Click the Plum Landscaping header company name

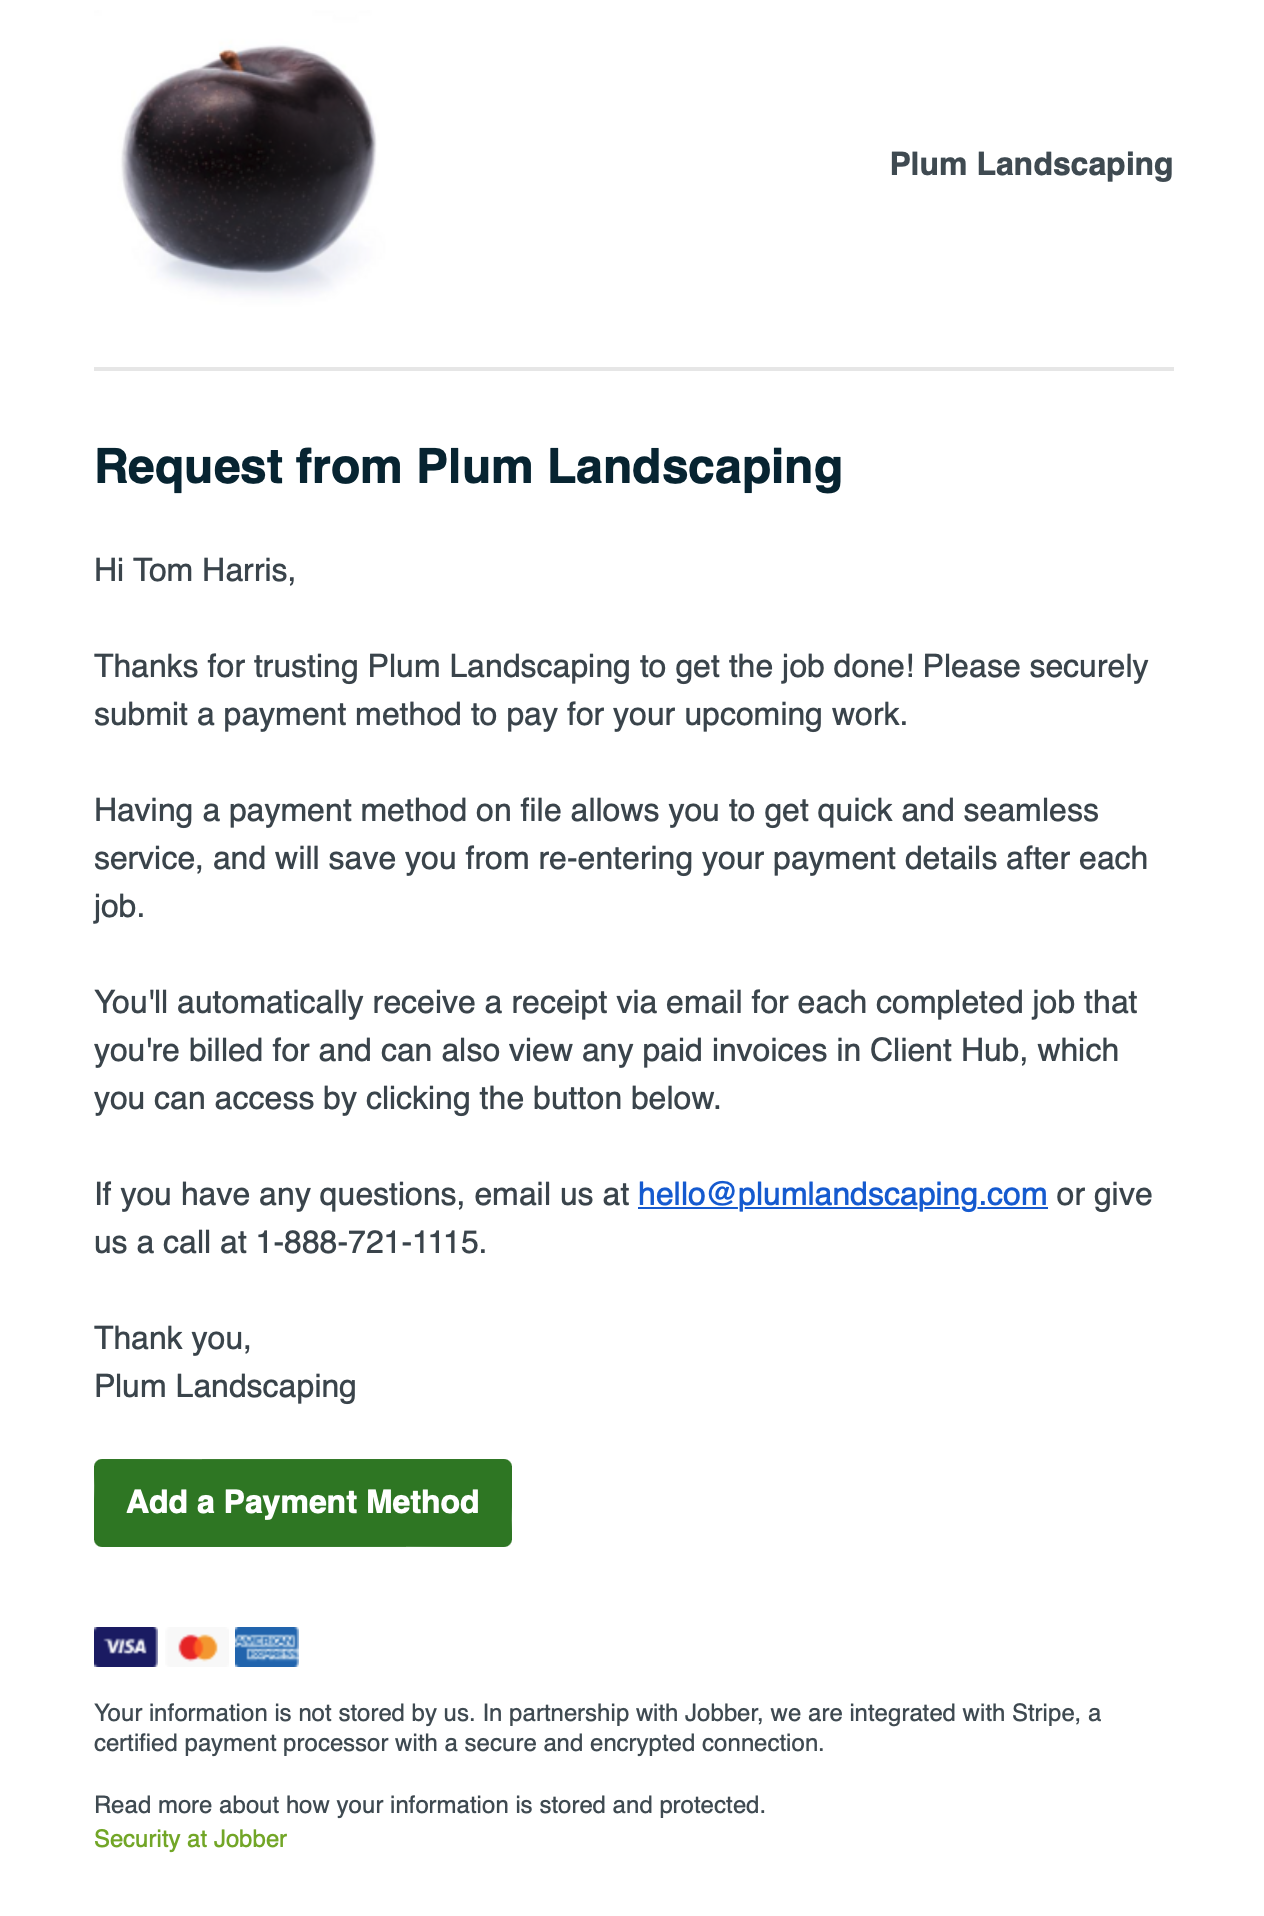click(1030, 164)
